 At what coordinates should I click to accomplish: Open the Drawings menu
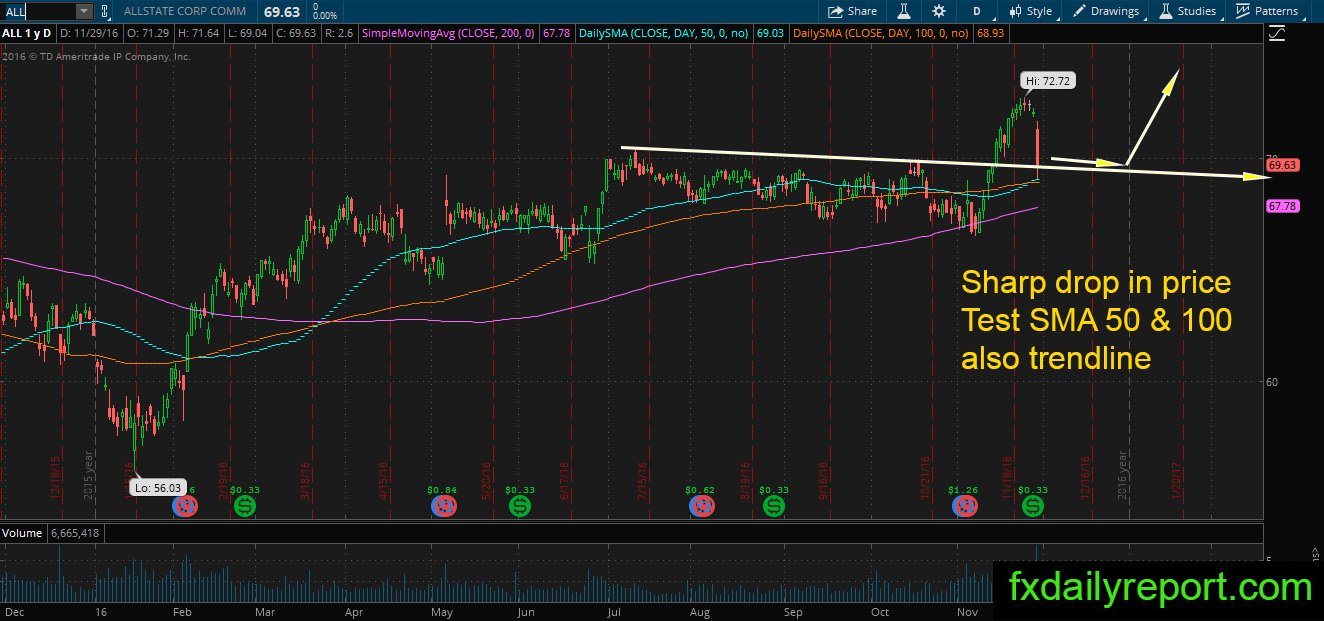[x=1106, y=11]
